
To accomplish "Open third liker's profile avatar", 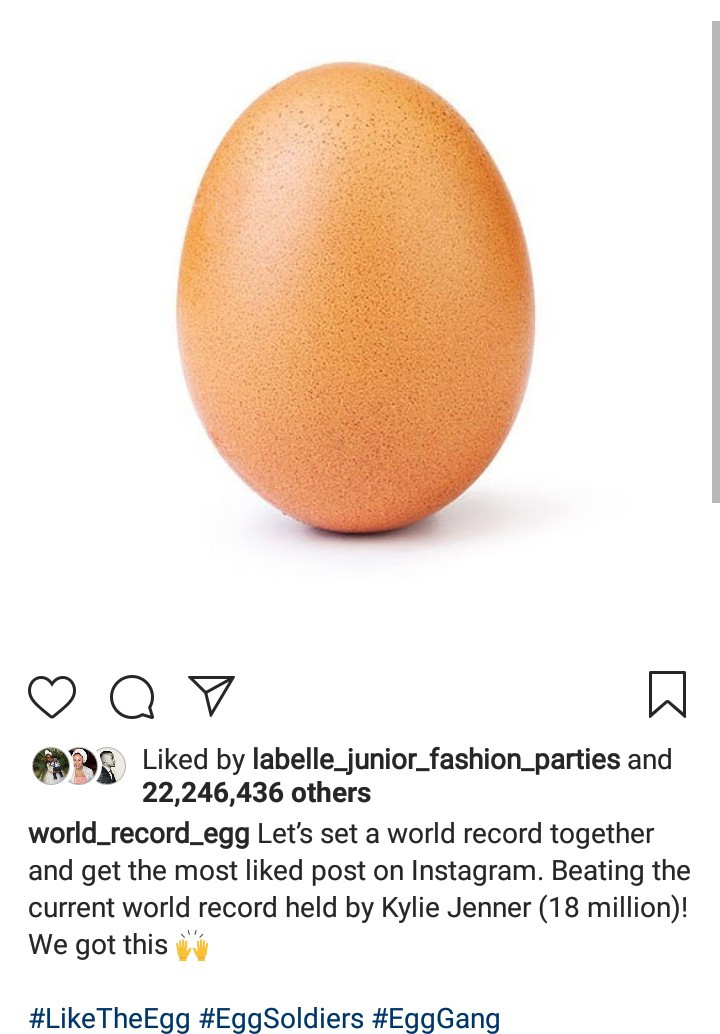I will 110,766.
